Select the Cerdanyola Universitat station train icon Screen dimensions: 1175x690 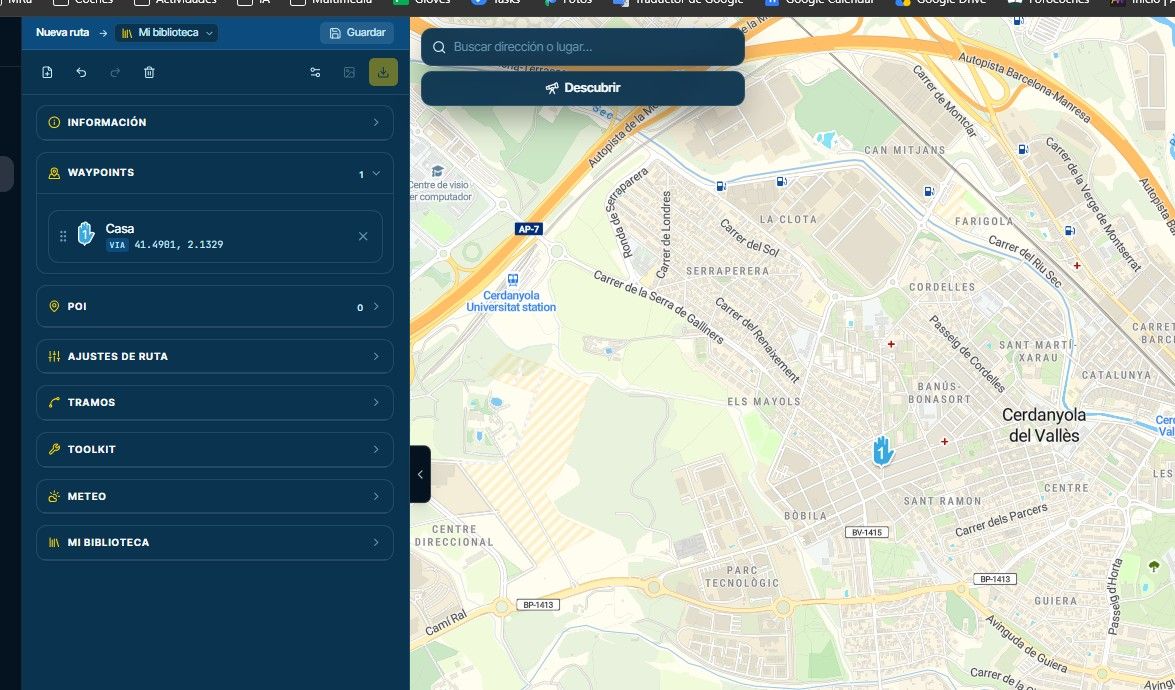[513, 280]
